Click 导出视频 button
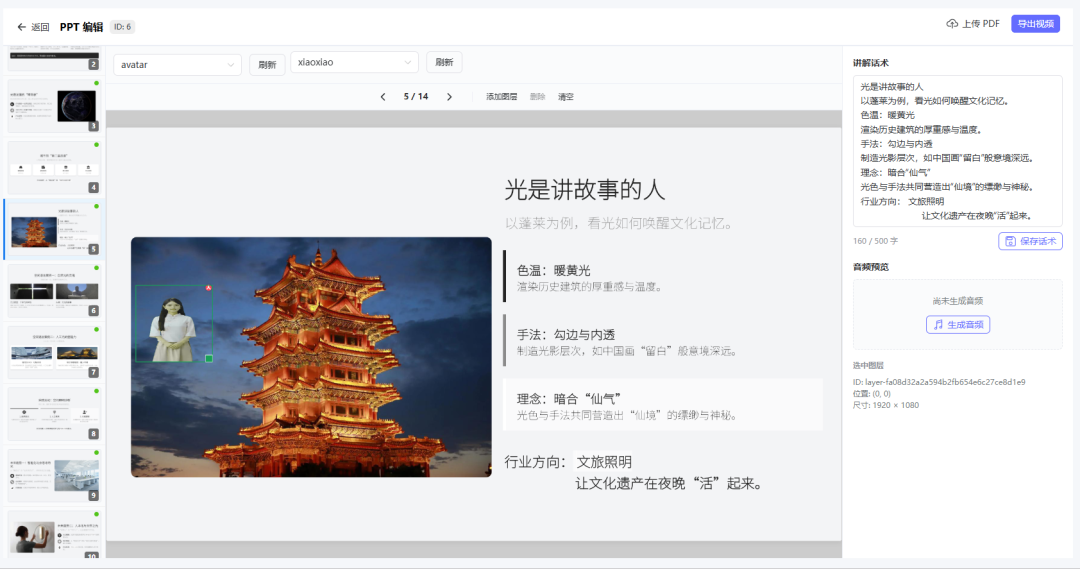Viewport: 1080px width, 569px height. coord(1035,23)
